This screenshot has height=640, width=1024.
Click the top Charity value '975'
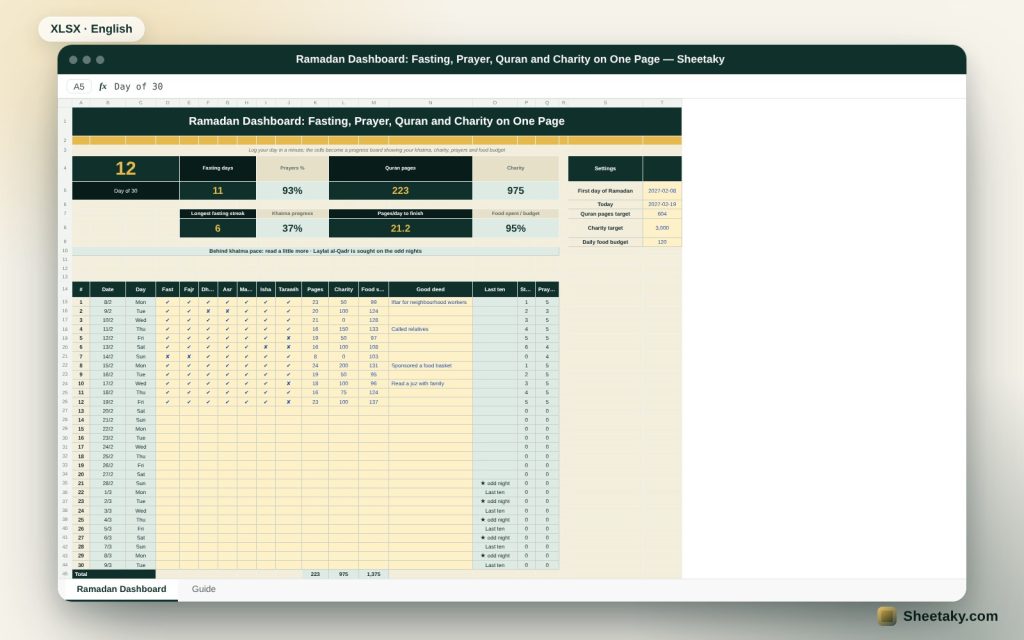(515, 191)
